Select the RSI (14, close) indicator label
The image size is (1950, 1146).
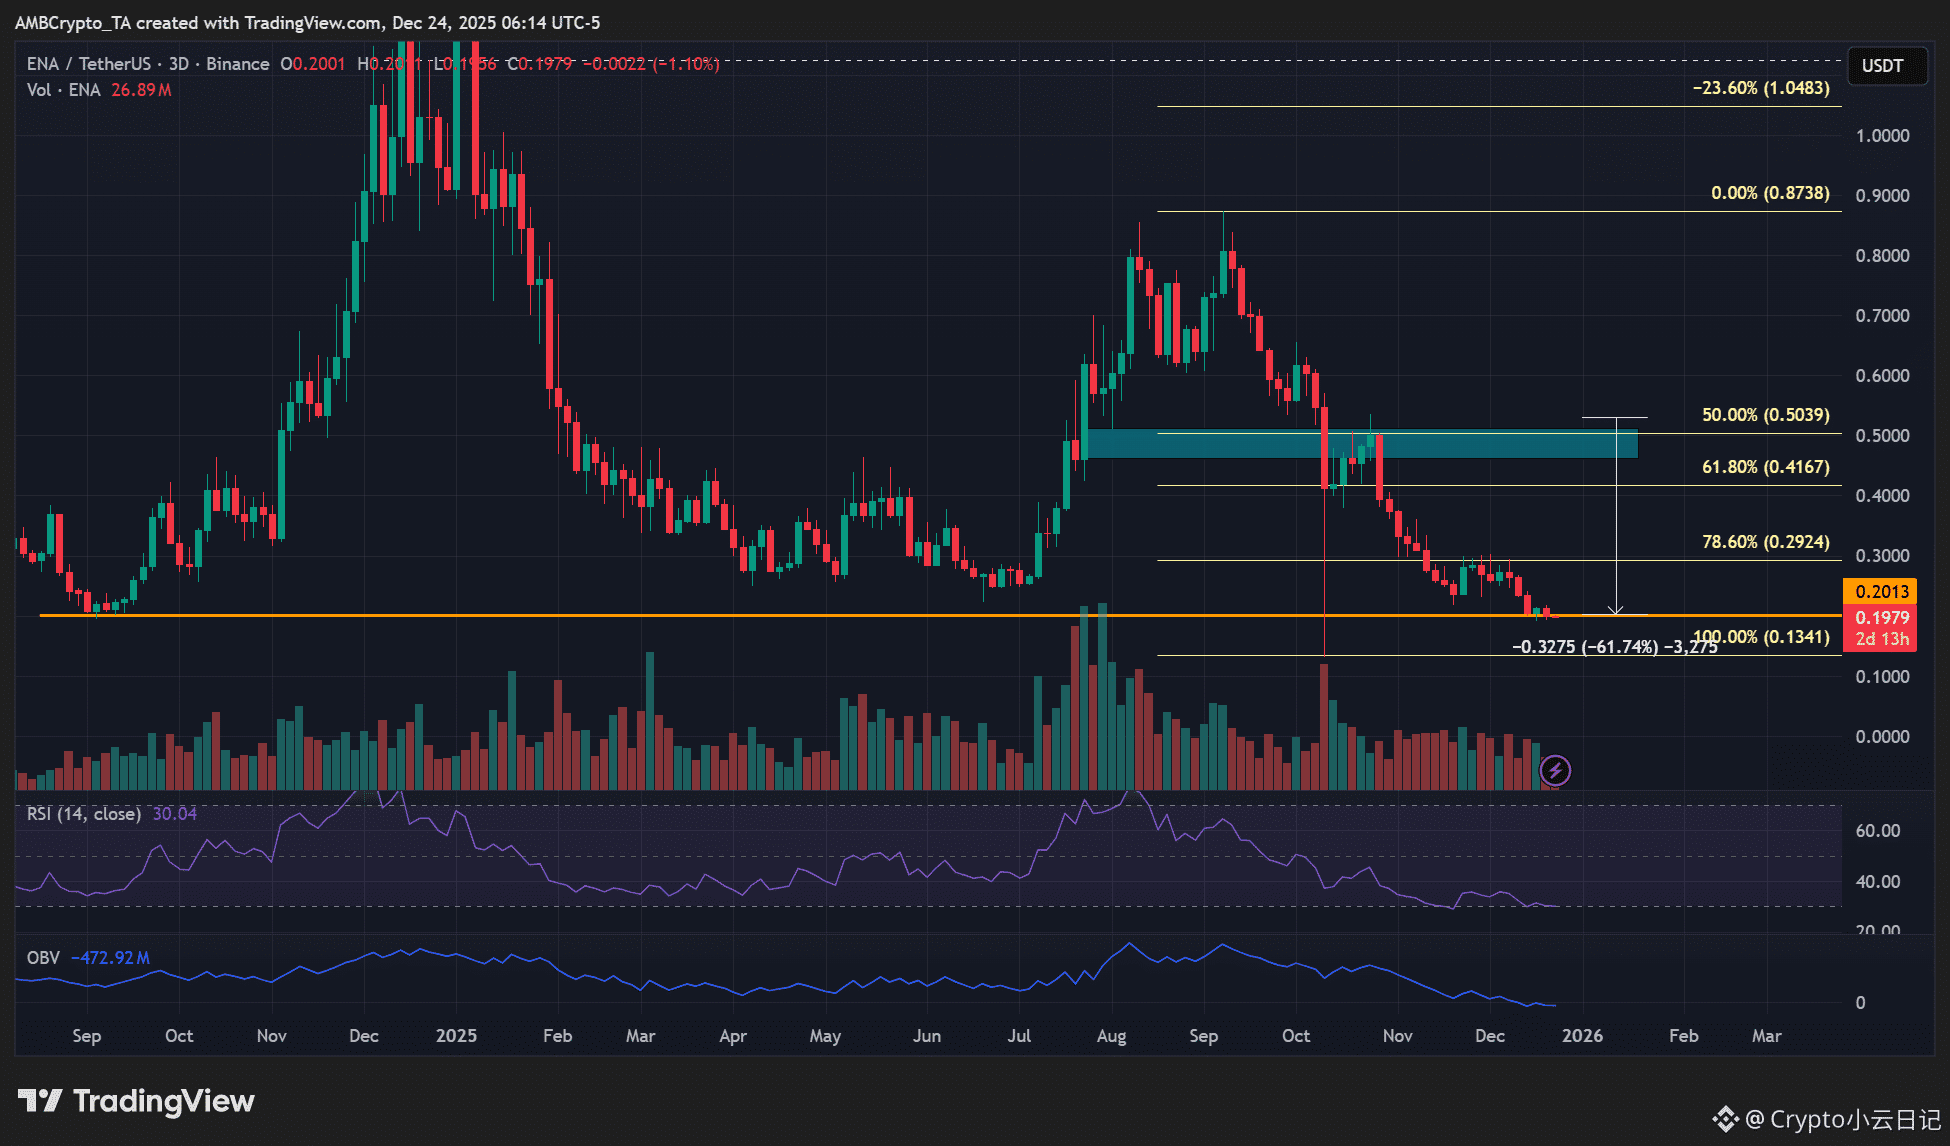pos(84,814)
